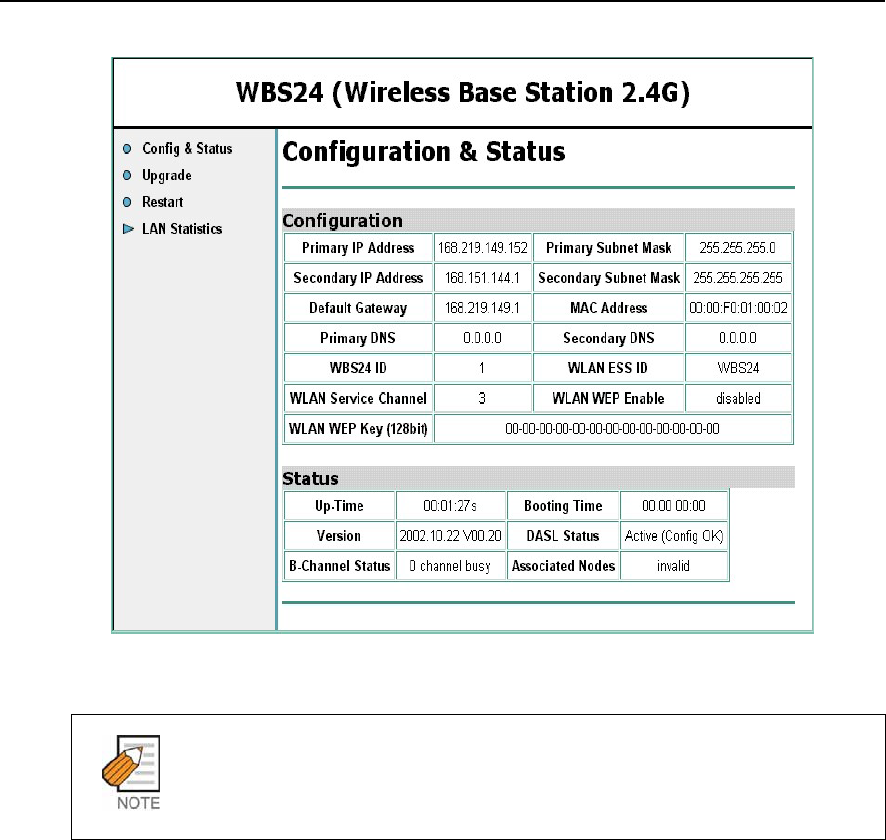Viewport: 886px width, 840px height.
Task: Select the DASL Status label
Action: point(563,536)
